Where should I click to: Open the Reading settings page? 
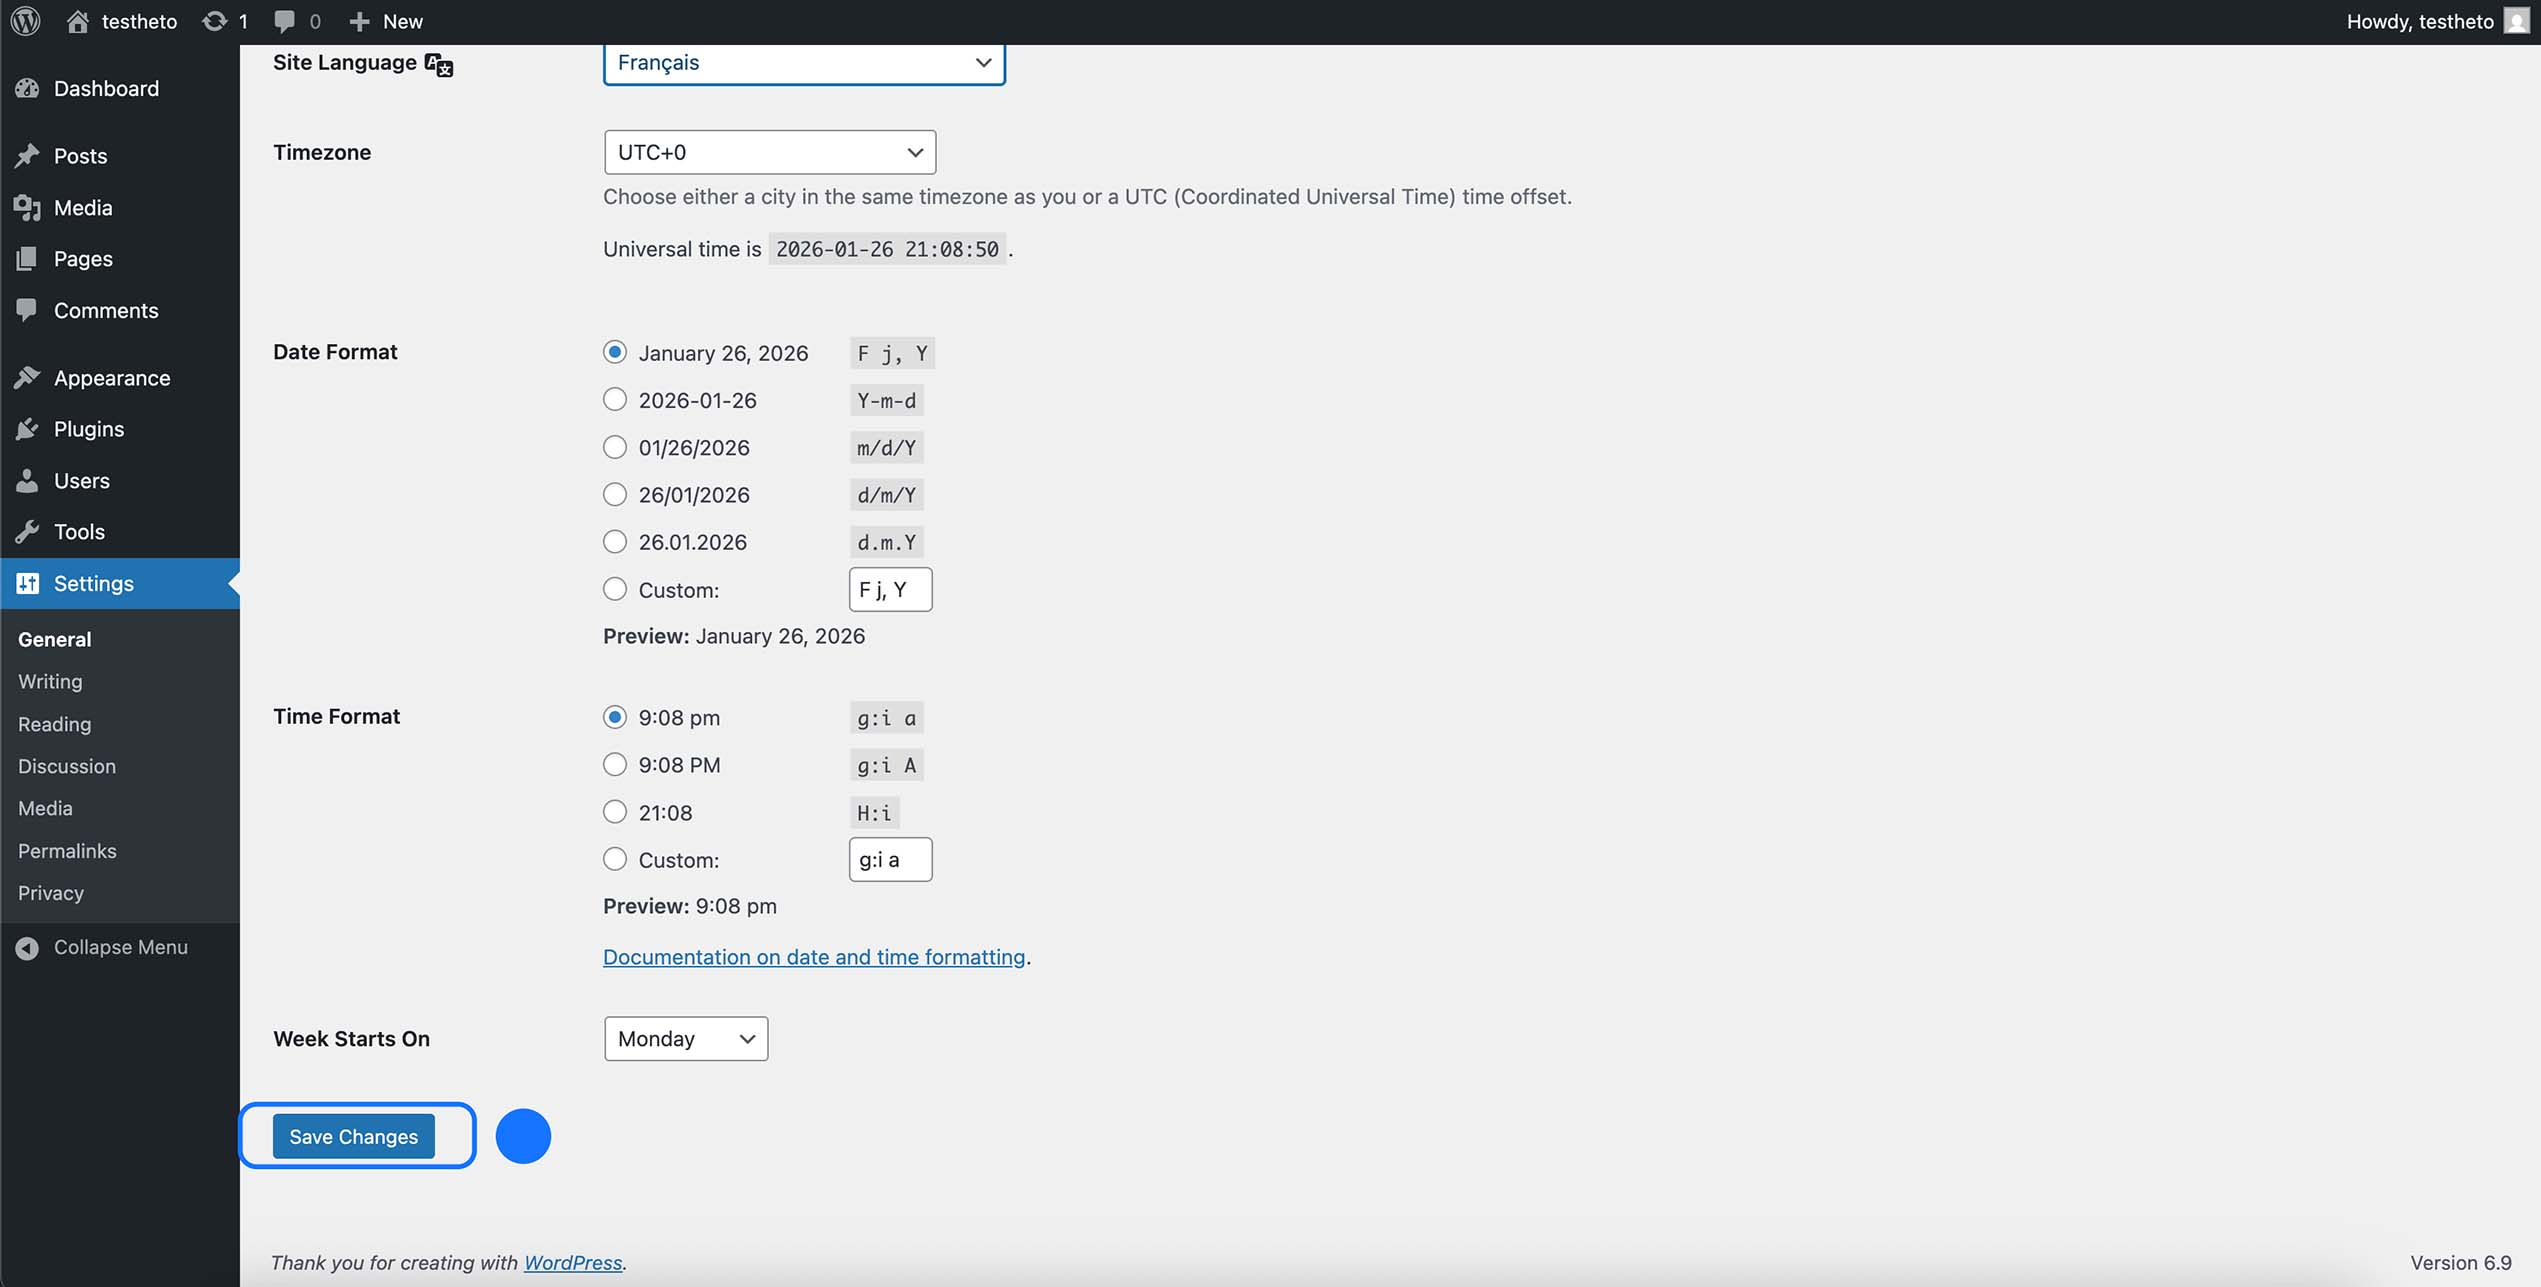(x=53, y=724)
